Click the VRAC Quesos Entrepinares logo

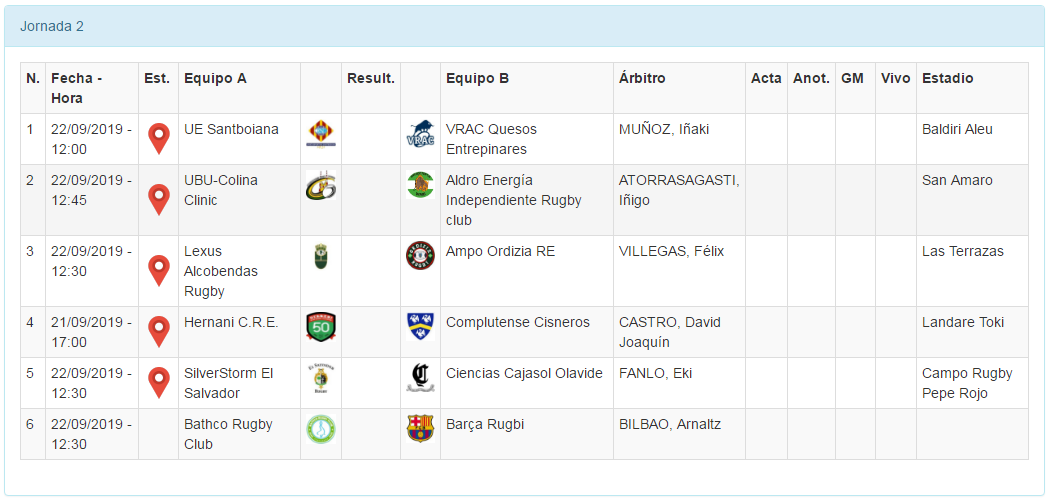(420, 135)
